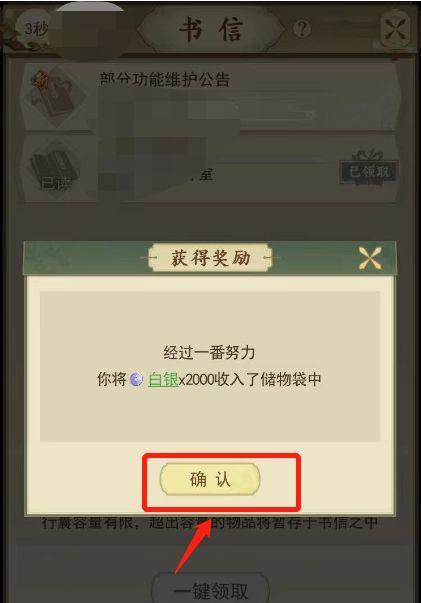The image size is (421, 603).
Task: Click the 3秒 countdown timer
Action: (x=35, y=29)
